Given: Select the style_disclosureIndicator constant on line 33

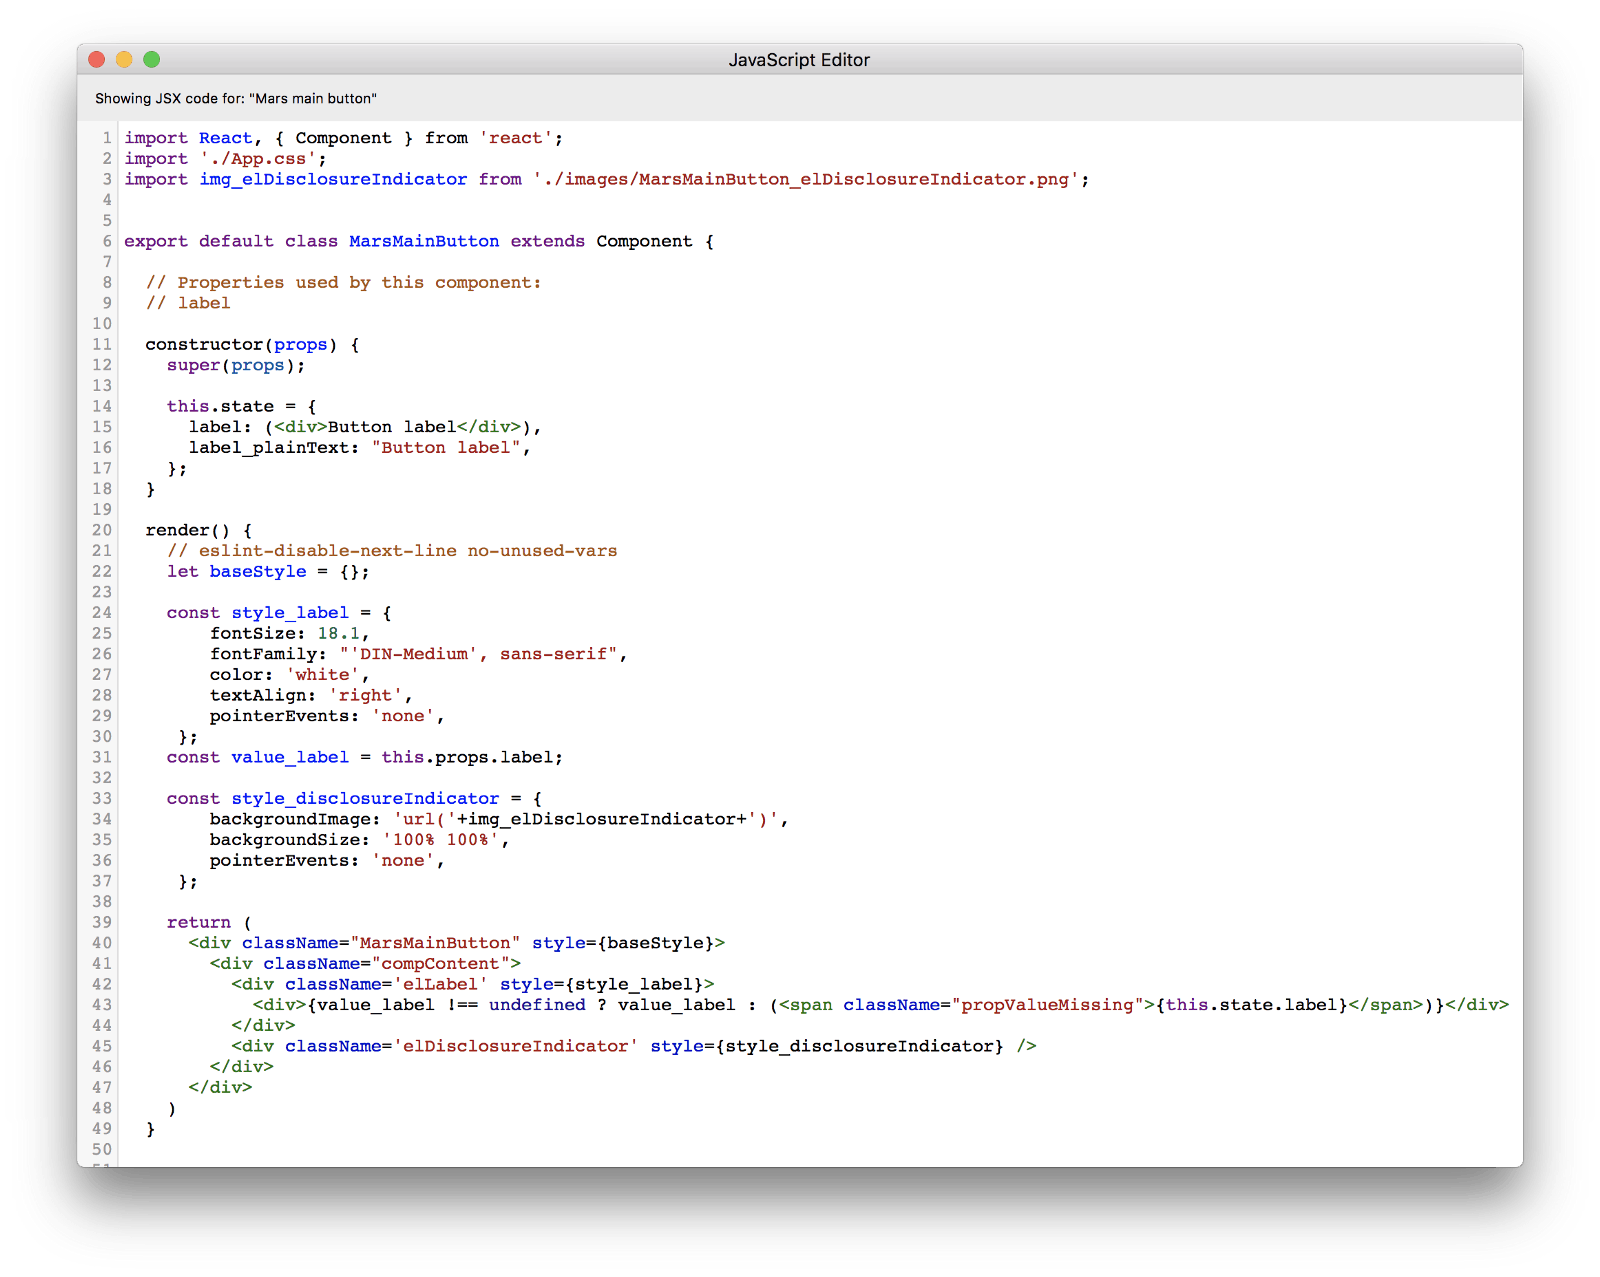Looking at the screenshot, I should click(365, 798).
